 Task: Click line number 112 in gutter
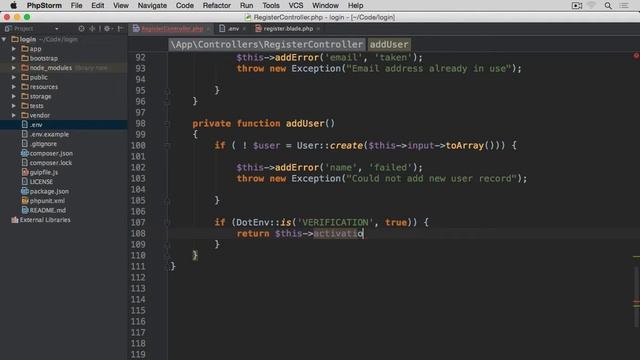coord(138,278)
